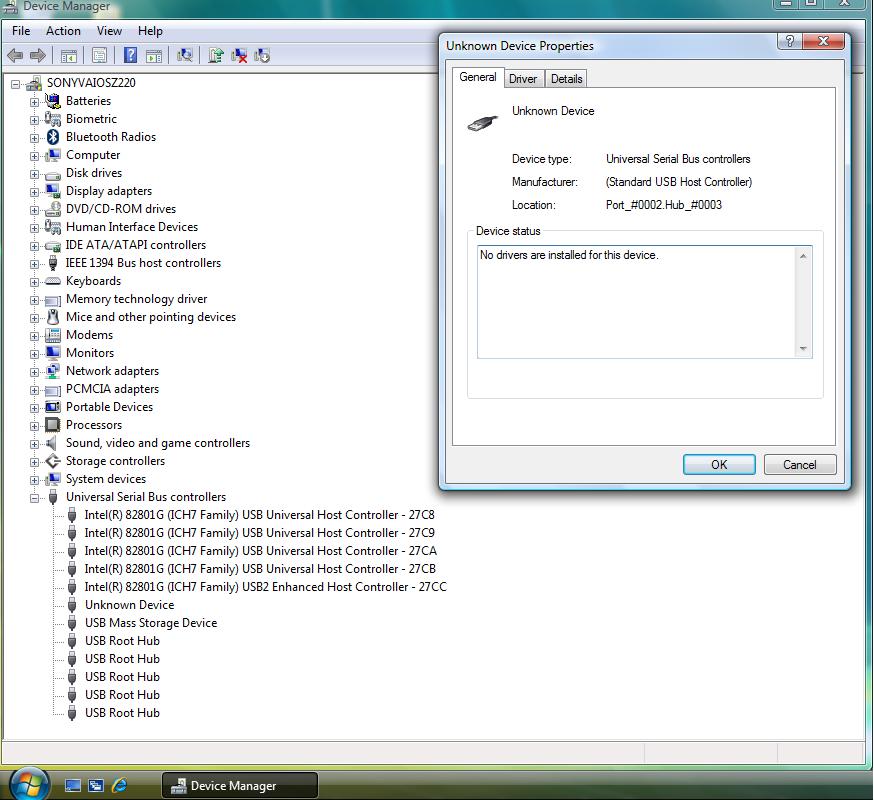Launch Internet Explorer from Quick Launch

pyautogui.click(x=119, y=786)
